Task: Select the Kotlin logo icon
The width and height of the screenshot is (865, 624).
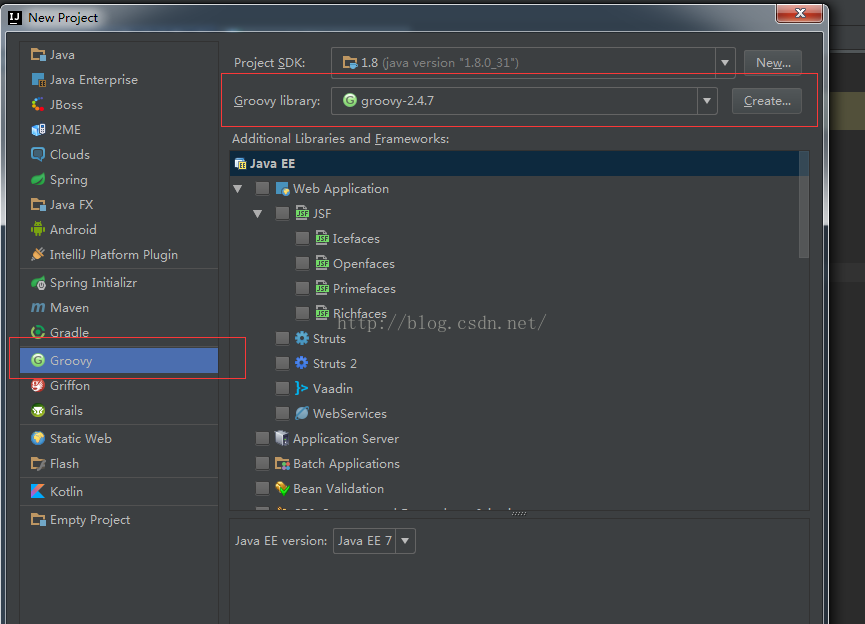Action: click(x=38, y=492)
